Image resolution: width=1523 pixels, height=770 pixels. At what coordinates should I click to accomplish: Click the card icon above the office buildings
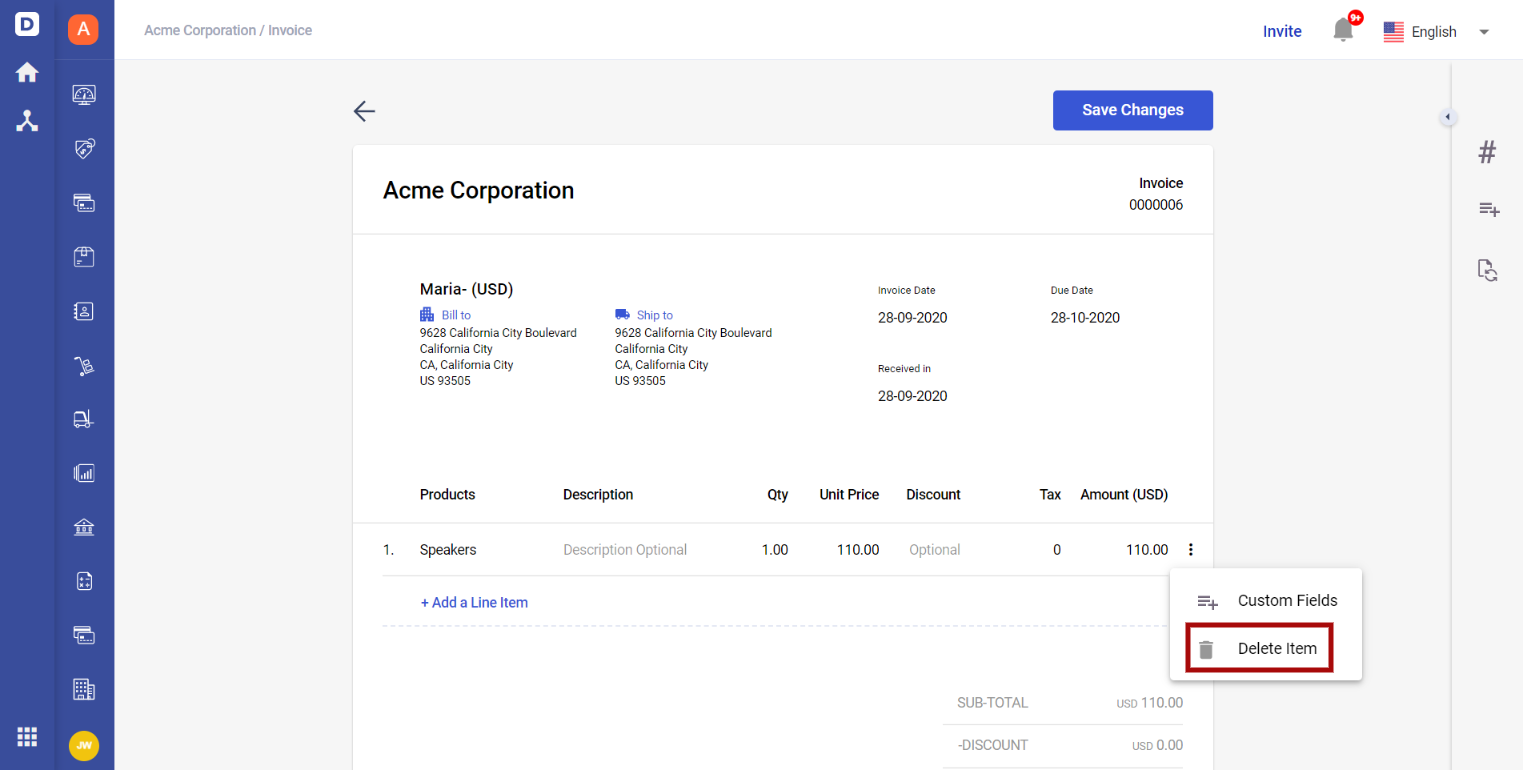[x=84, y=635]
